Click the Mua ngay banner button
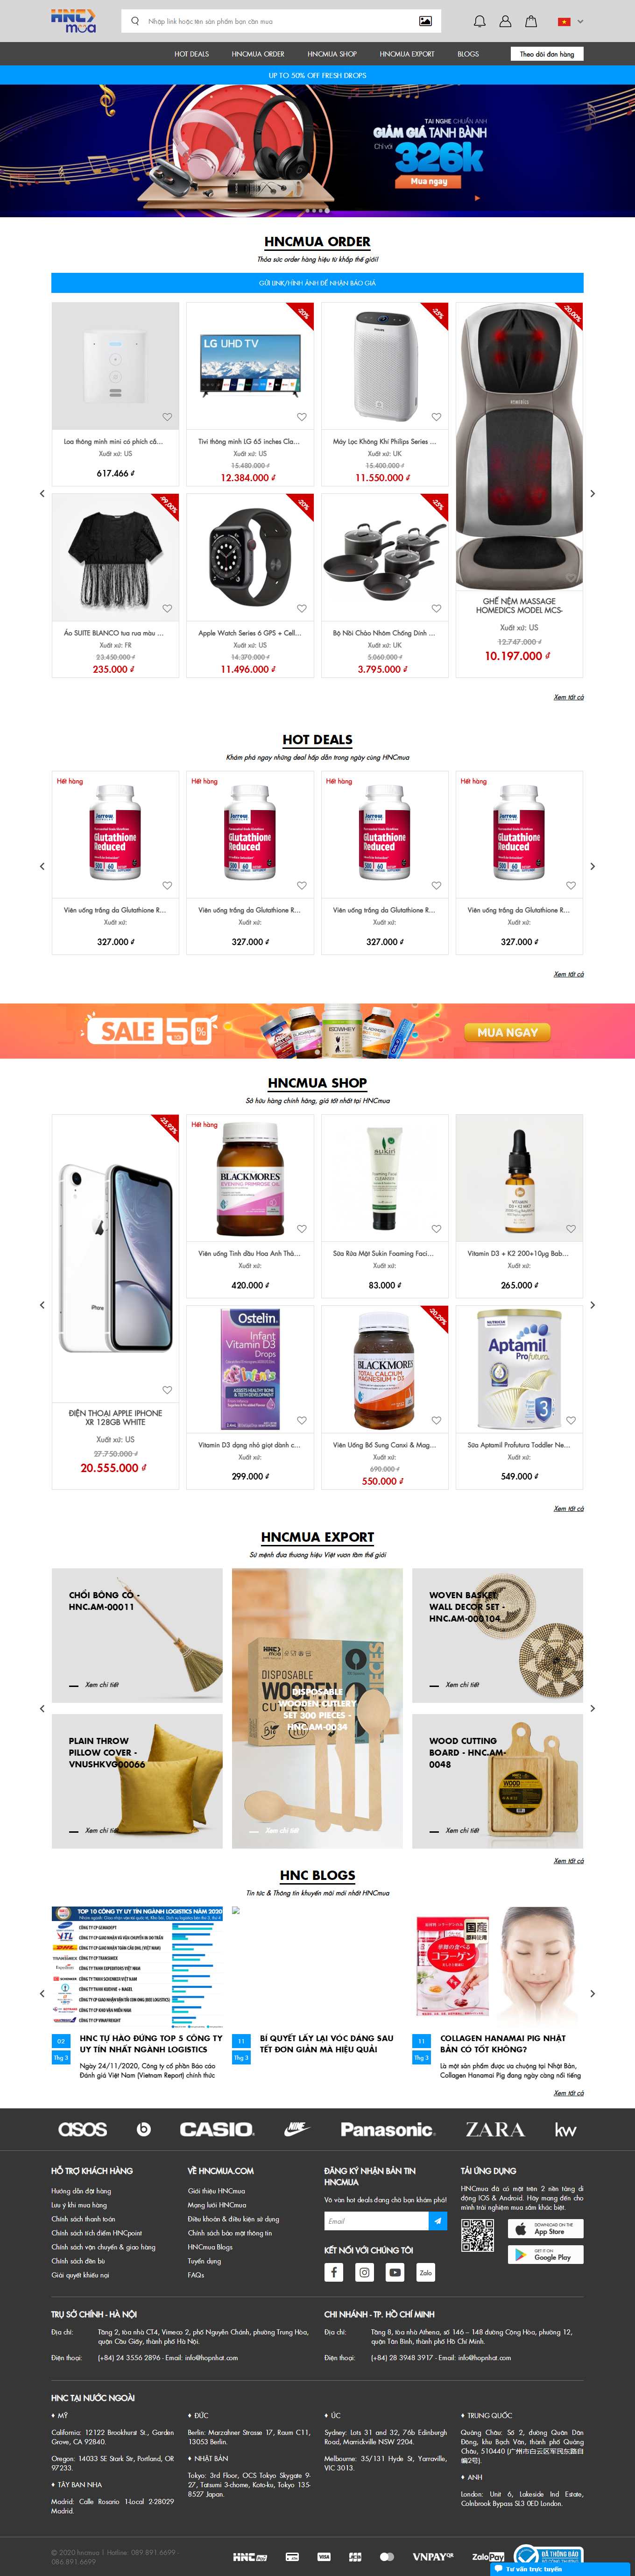Viewport: 635px width, 2576px height. (x=429, y=182)
